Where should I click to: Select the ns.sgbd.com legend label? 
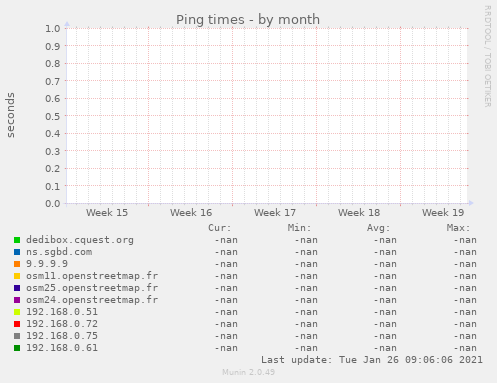coord(59,252)
